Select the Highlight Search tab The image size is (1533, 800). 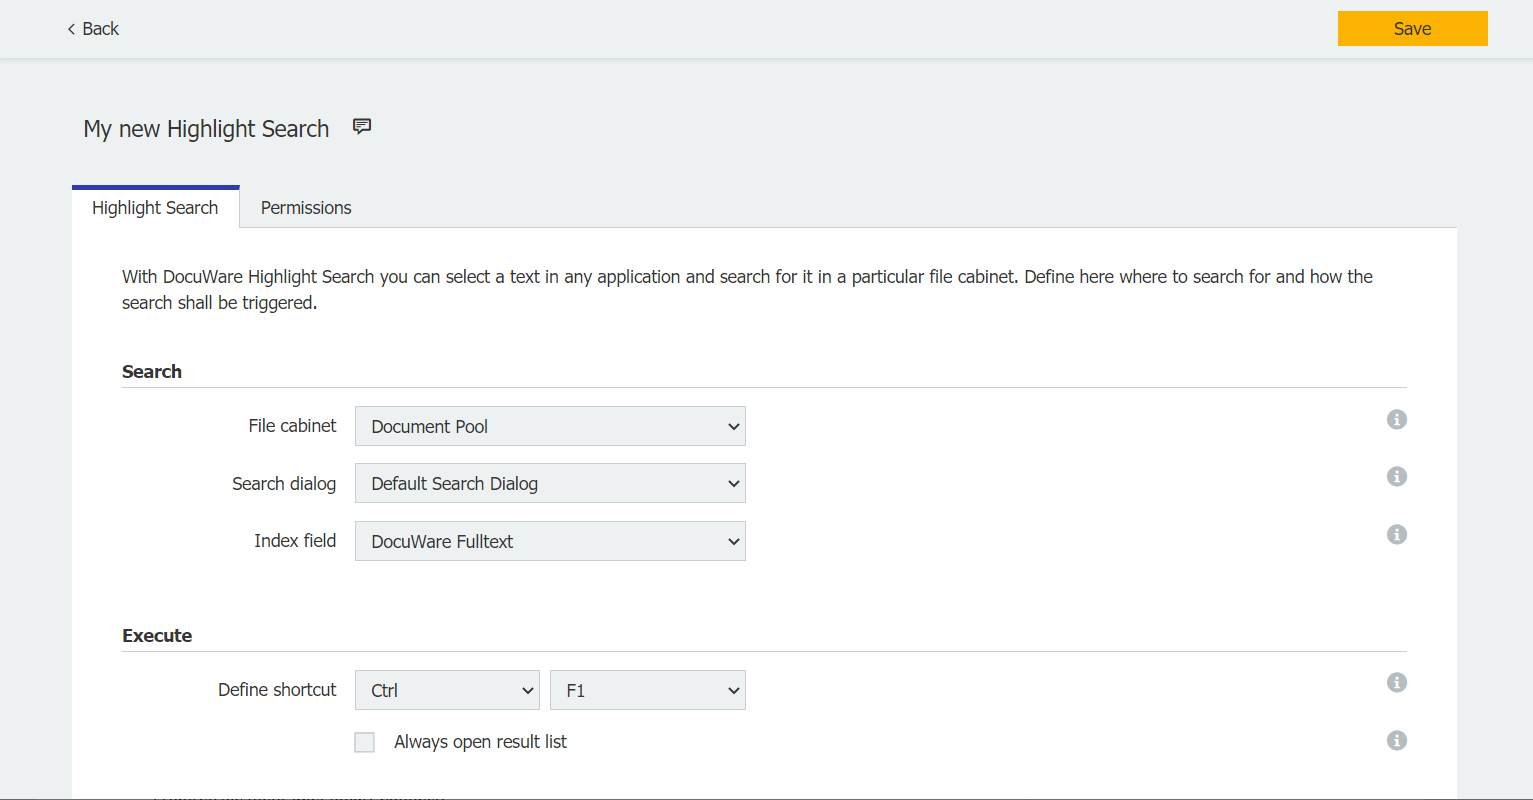coord(155,208)
